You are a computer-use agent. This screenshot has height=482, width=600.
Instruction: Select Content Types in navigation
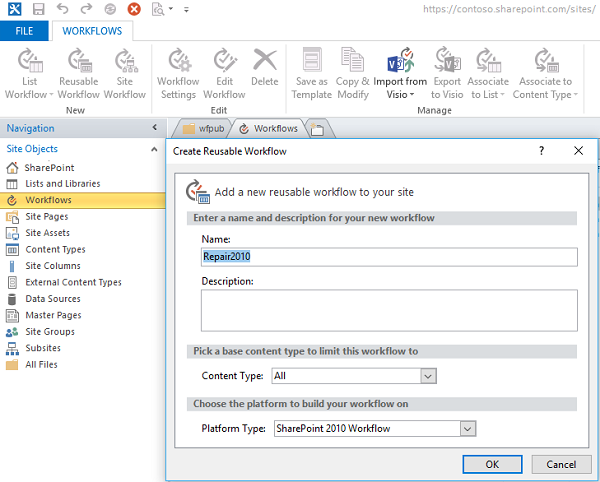tap(55, 249)
